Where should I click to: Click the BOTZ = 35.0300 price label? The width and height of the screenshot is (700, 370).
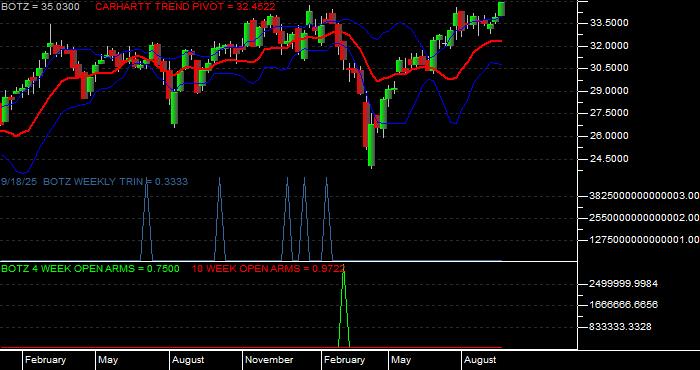(x=40, y=7)
